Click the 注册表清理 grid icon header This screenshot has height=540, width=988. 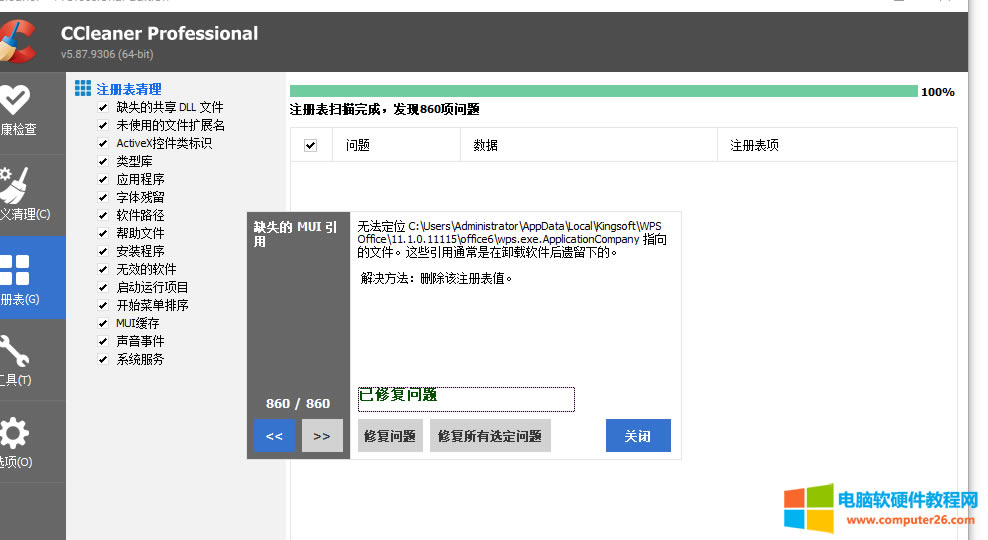(83, 89)
